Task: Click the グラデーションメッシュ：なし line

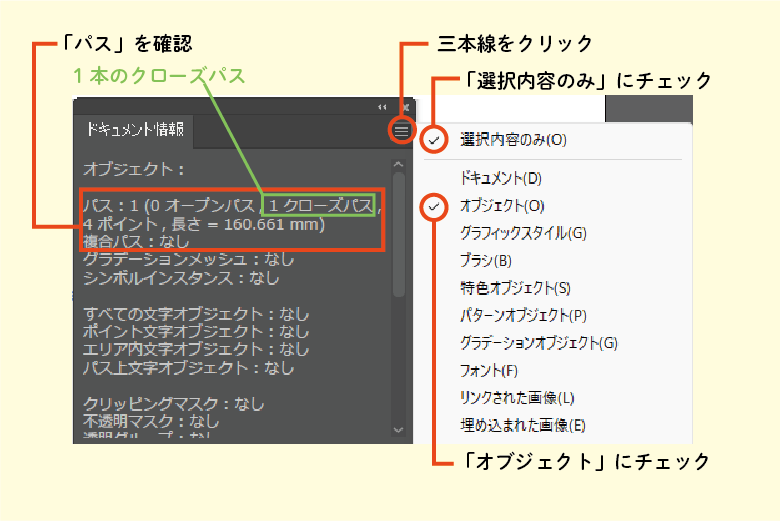Action: pyautogui.click(x=189, y=259)
